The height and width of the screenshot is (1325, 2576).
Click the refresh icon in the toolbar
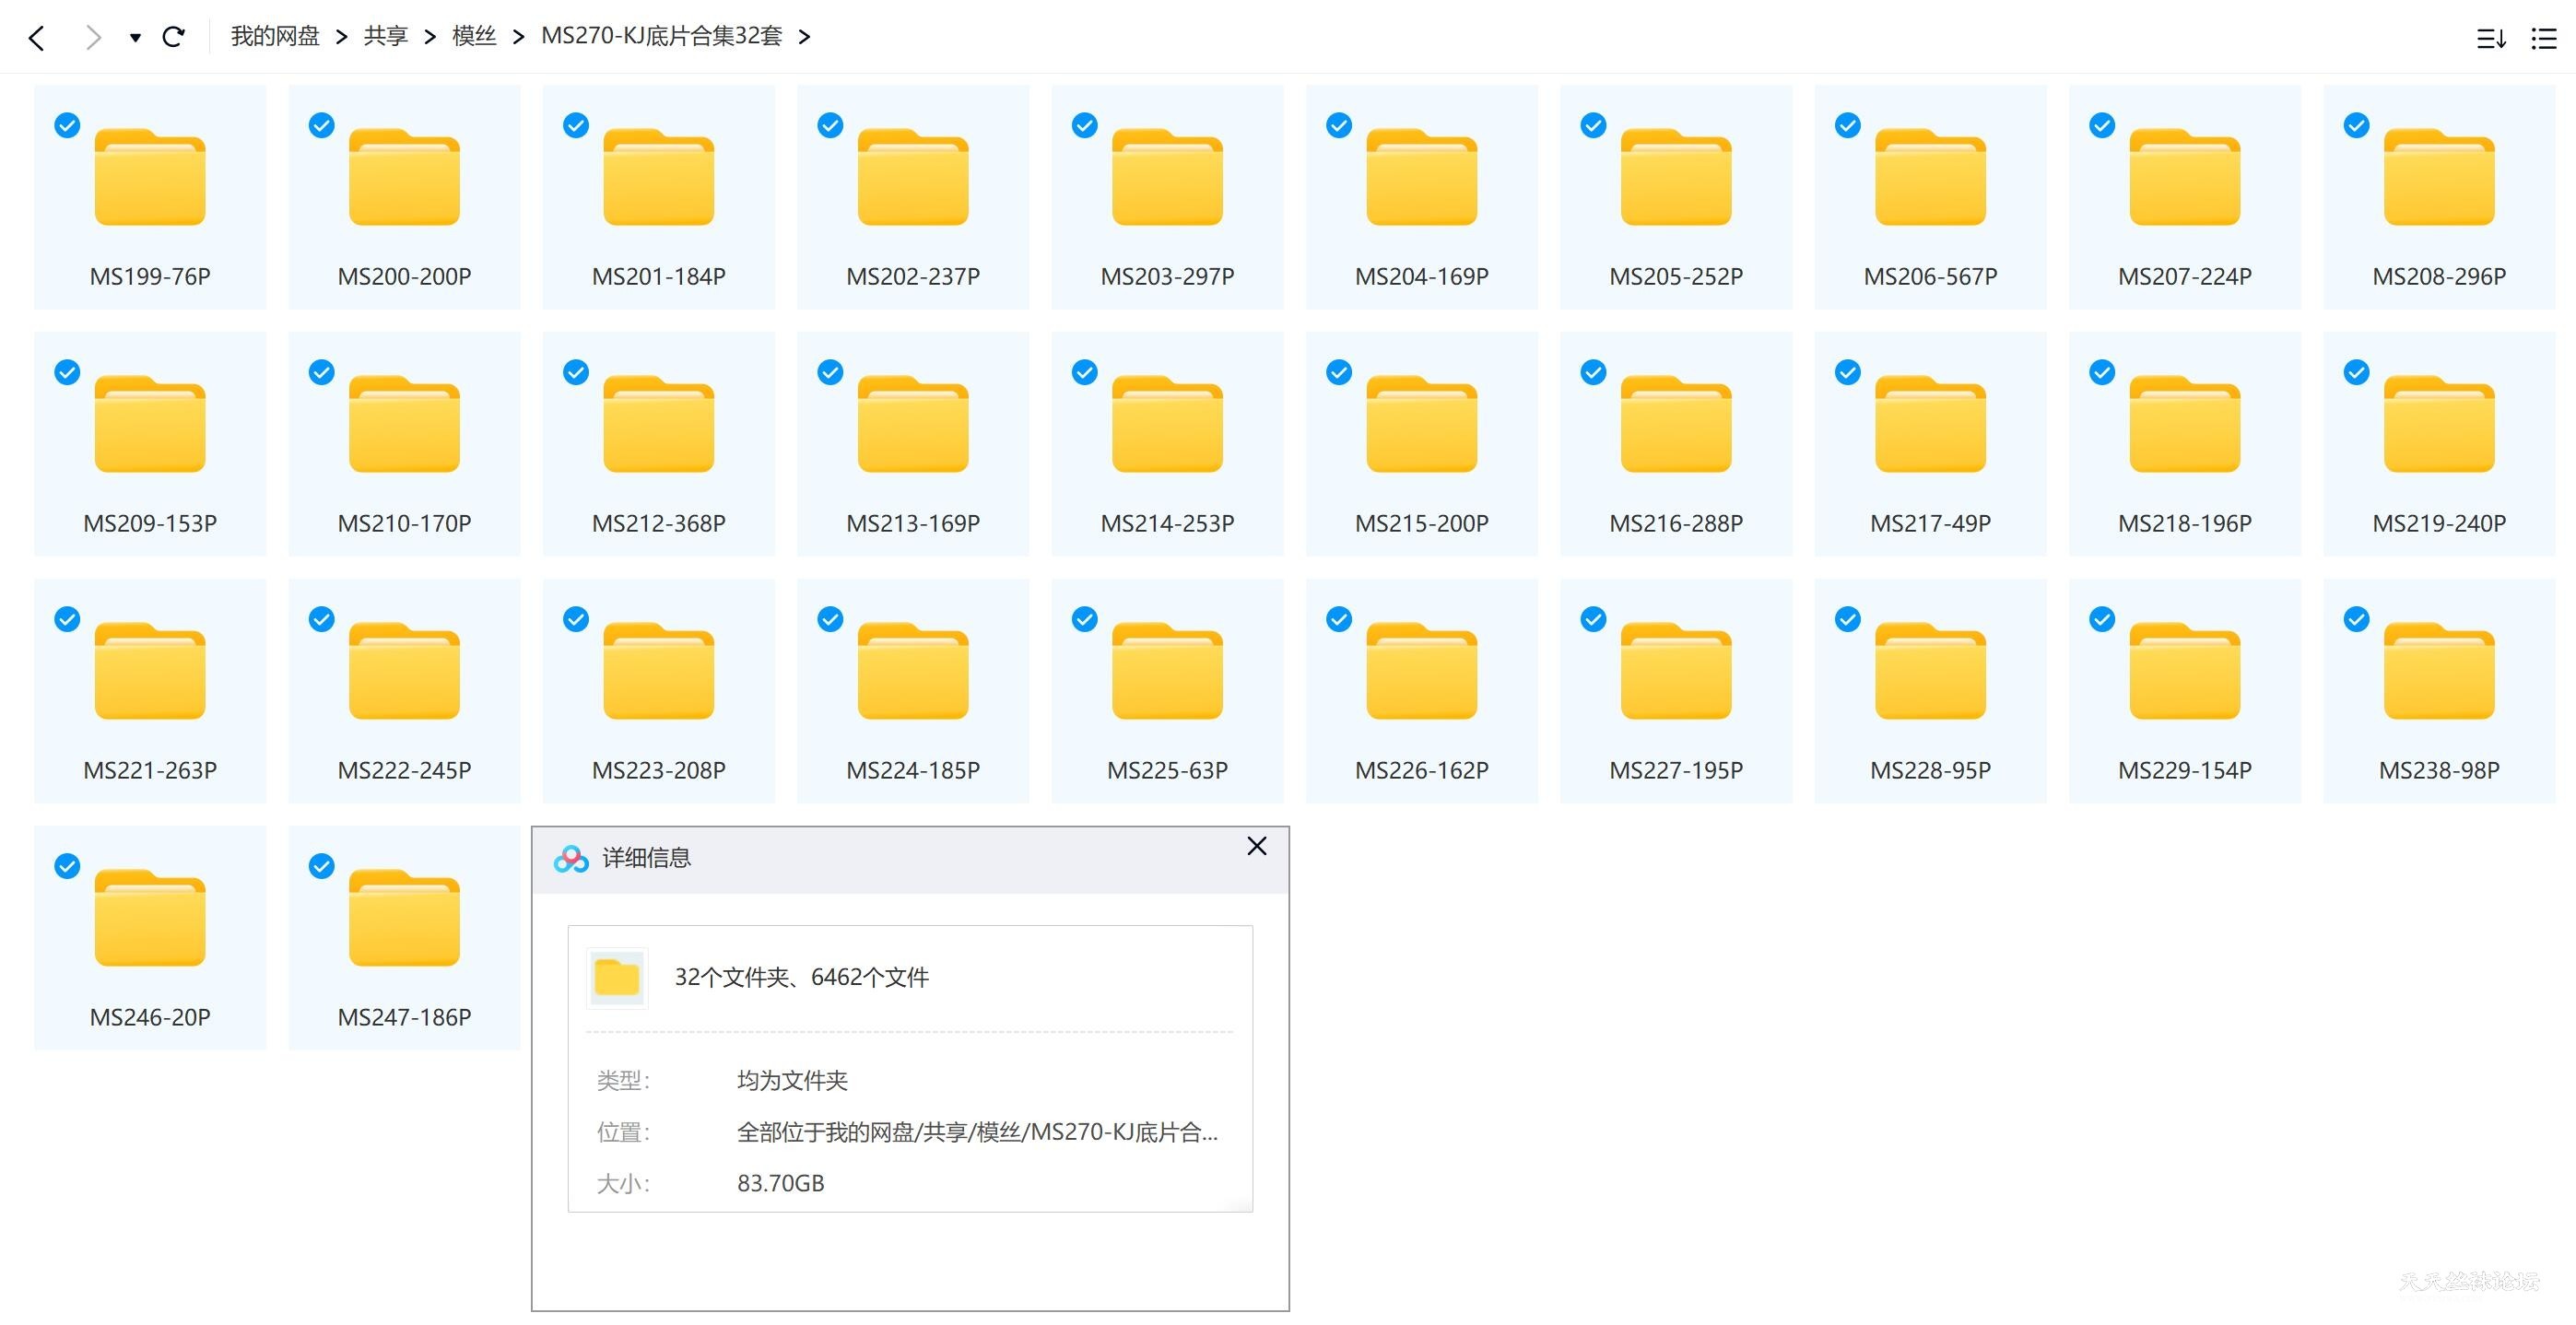173,37
